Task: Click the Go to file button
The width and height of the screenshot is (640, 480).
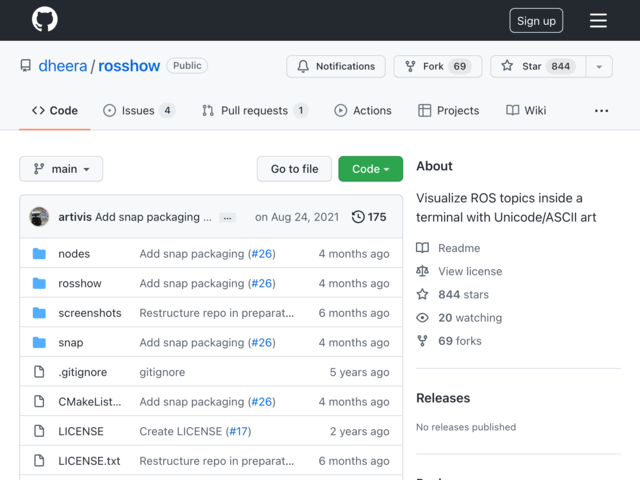Action: pos(294,169)
